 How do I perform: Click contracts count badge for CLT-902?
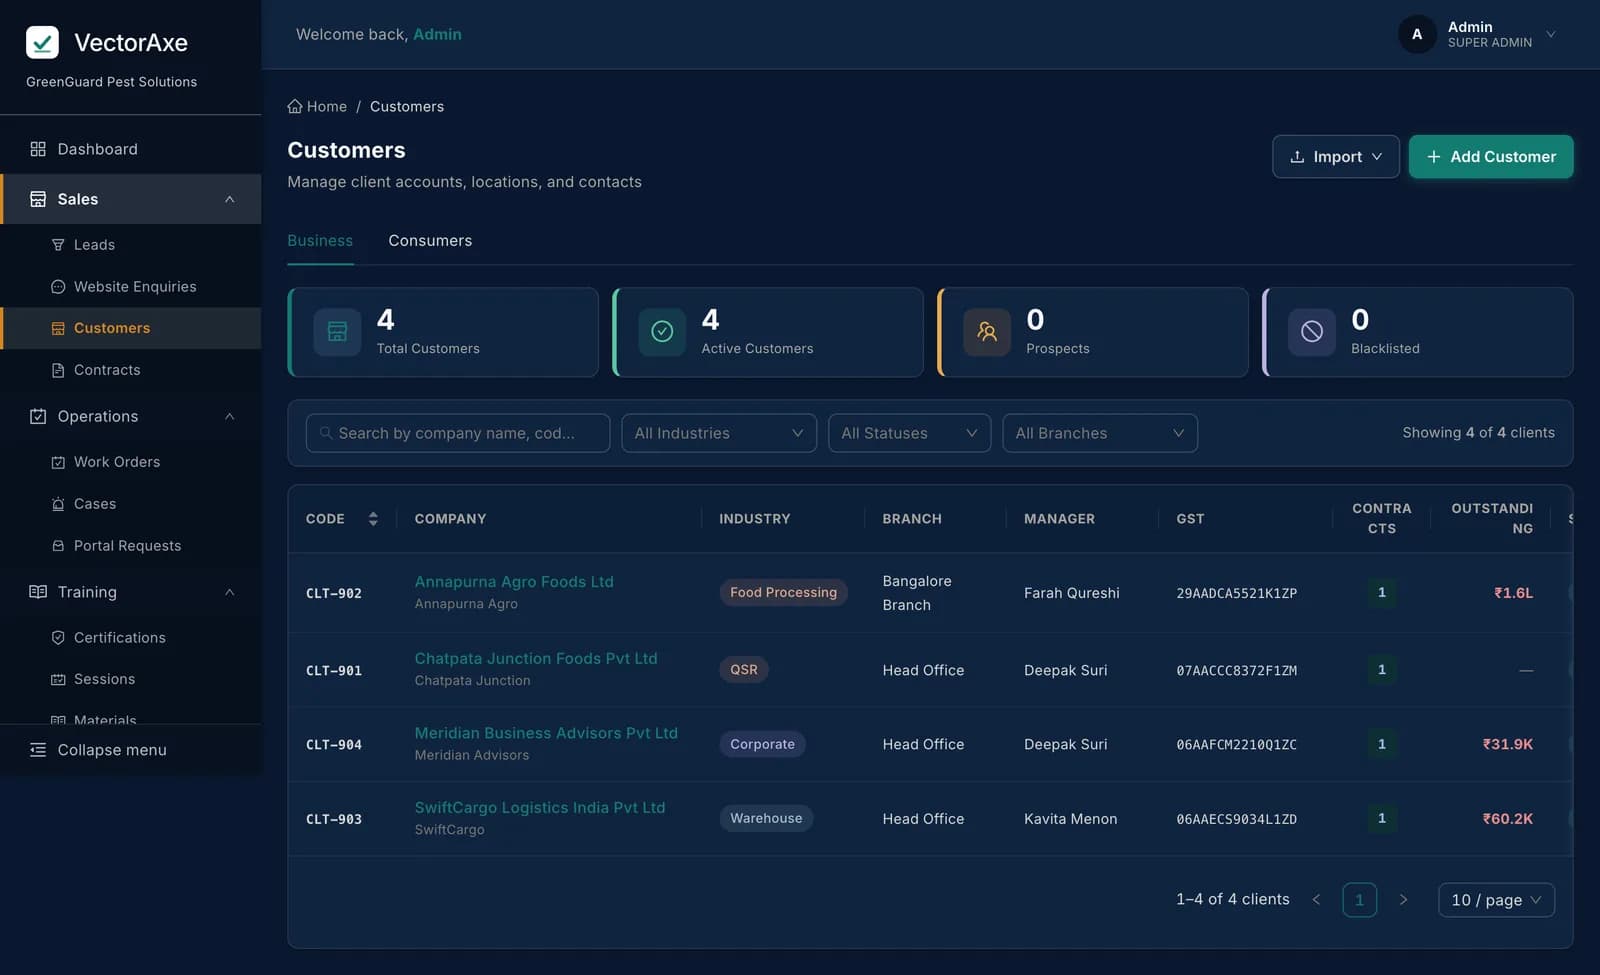tap(1382, 593)
